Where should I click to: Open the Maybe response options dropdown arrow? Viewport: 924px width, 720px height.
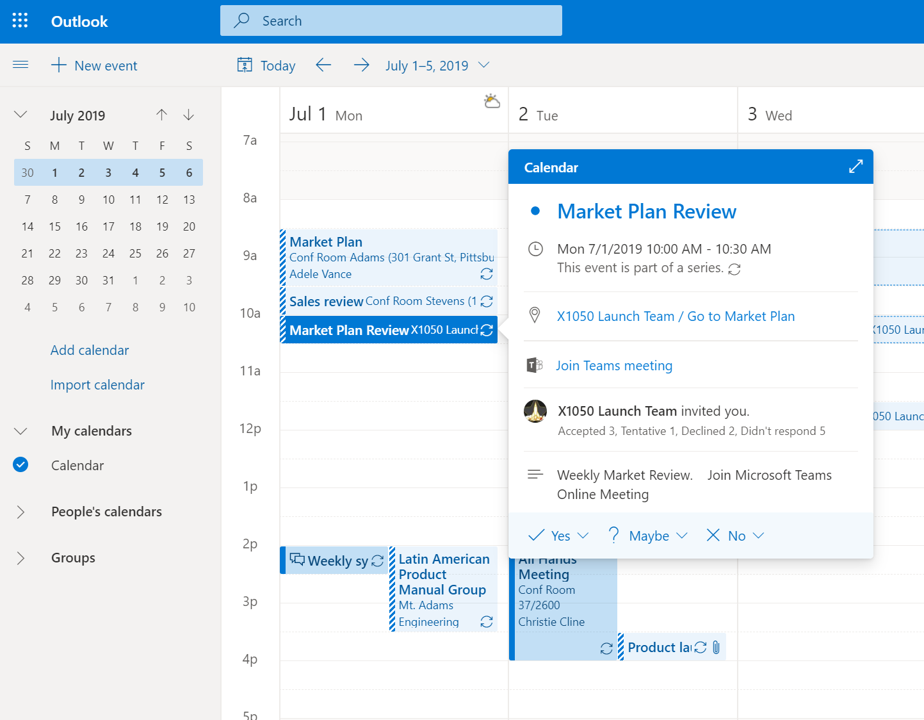(682, 536)
